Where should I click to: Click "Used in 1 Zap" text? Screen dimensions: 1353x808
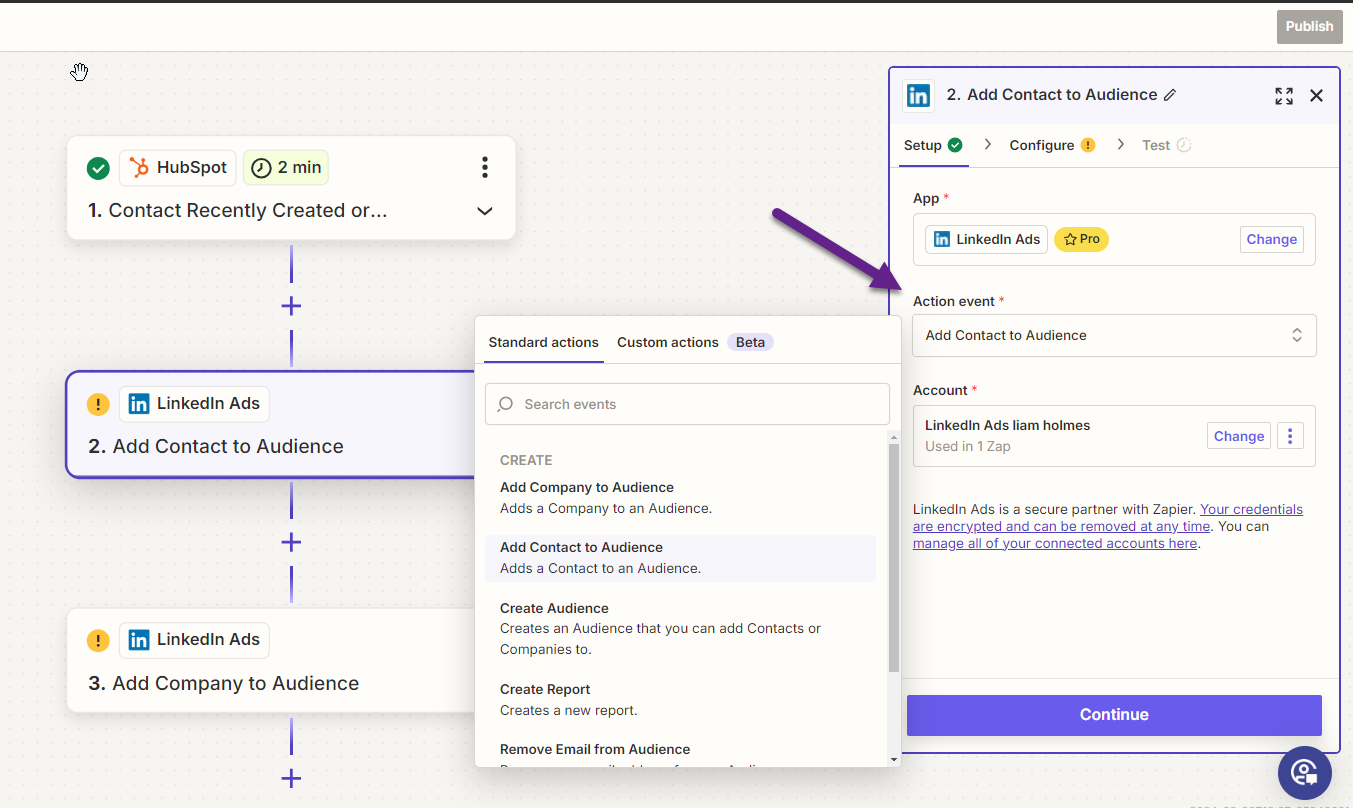(968, 446)
